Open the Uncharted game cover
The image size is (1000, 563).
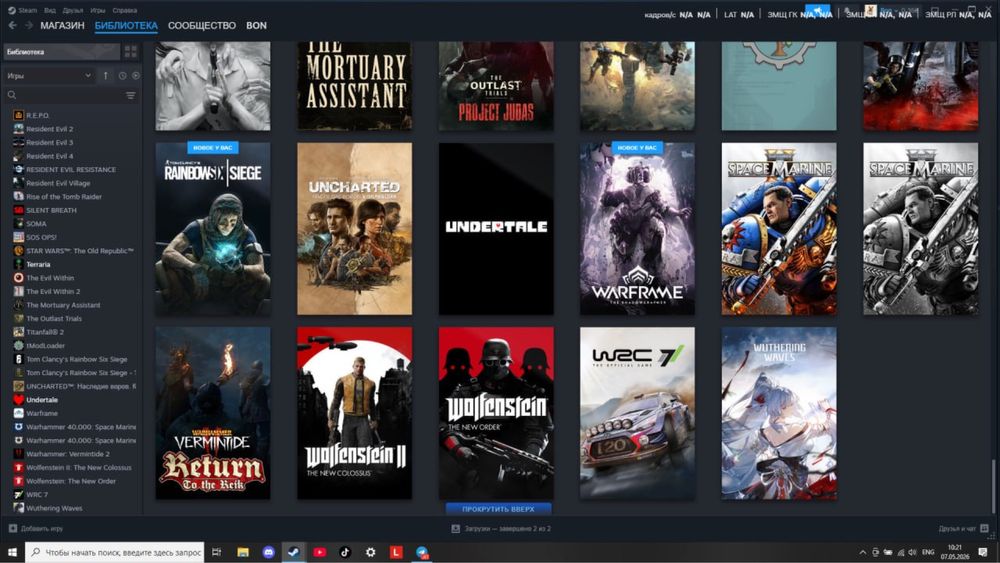point(355,228)
